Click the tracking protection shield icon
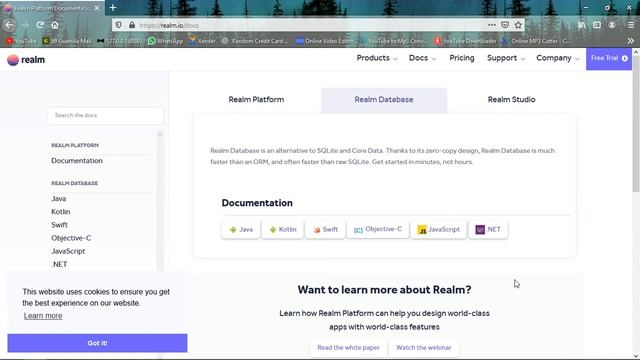The width and height of the screenshot is (640, 360). click(x=118, y=25)
